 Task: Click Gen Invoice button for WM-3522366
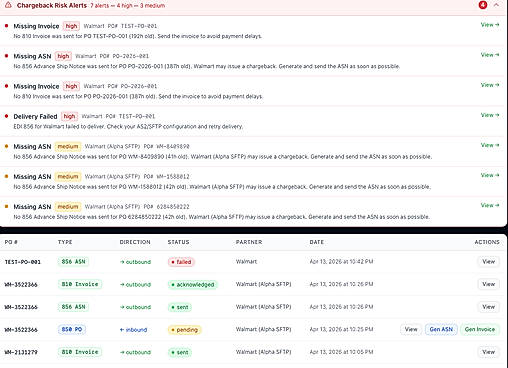coord(480,329)
